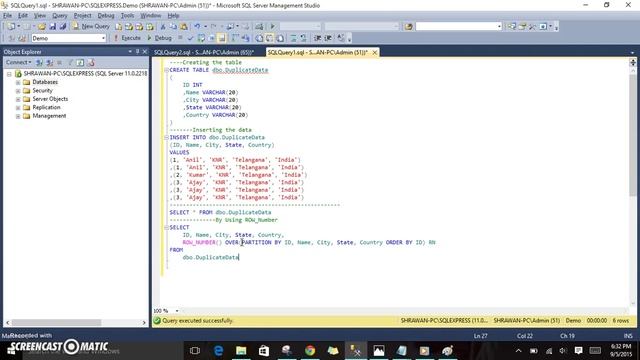The height and width of the screenshot is (360, 640).
Task: Close the SQLQuery1.sql tab
Action: point(374,52)
